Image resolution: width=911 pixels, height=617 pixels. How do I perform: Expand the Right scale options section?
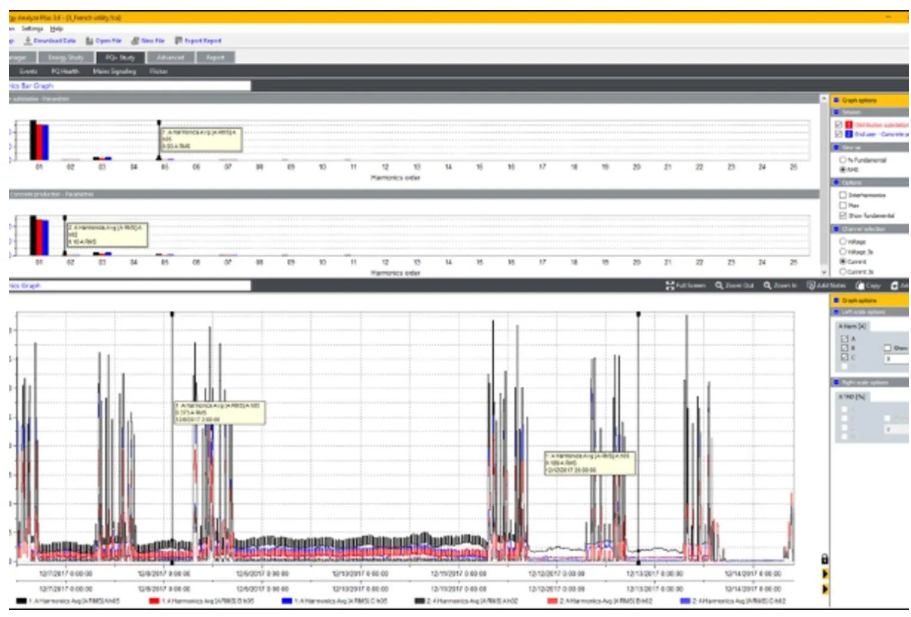pos(837,382)
